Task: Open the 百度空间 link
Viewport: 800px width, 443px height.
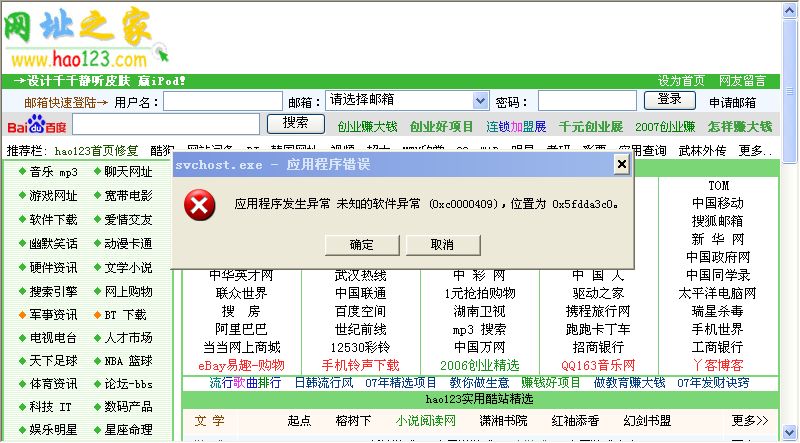Action: click(361, 311)
